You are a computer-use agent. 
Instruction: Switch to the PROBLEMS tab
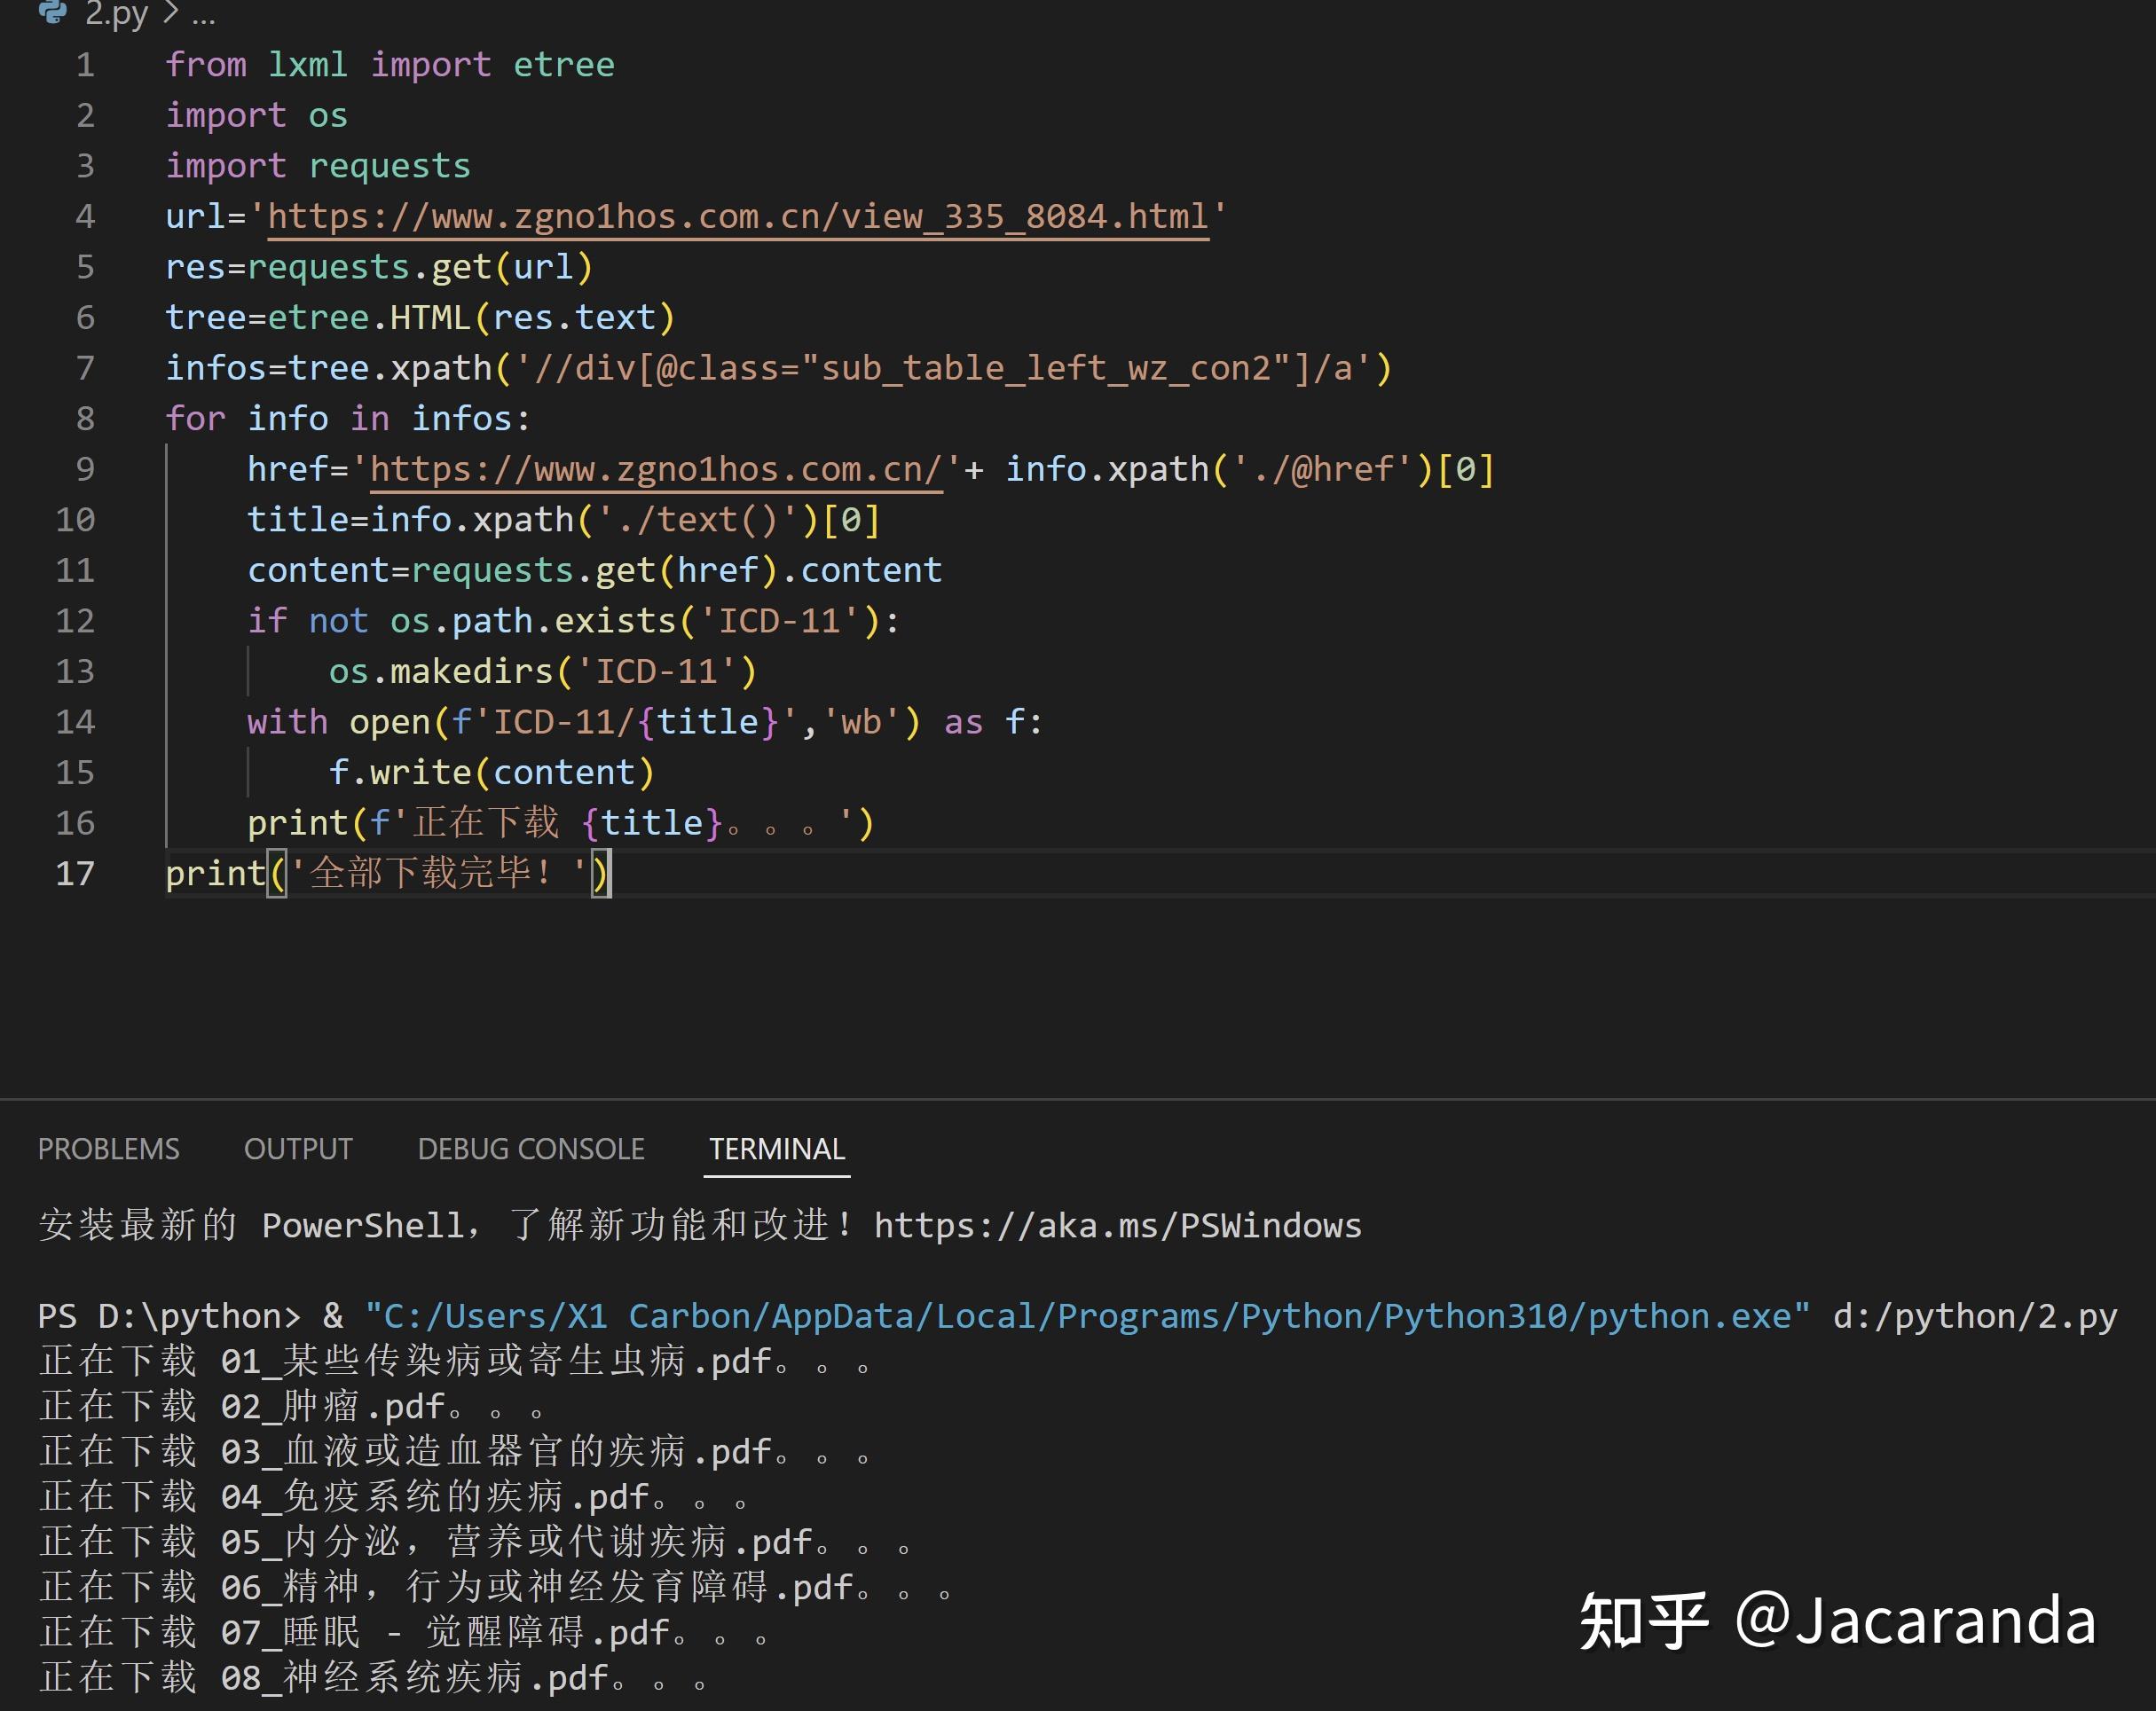[x=108, y=1148]
